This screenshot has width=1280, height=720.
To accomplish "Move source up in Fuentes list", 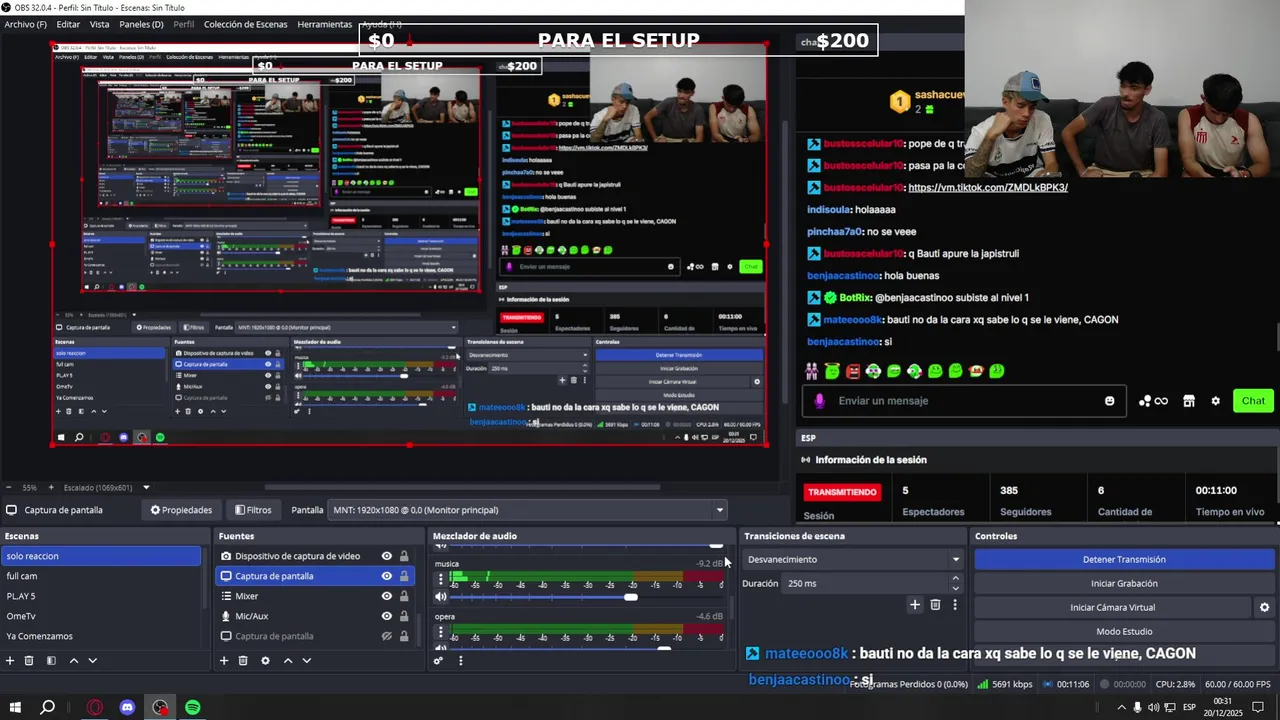I will [x=288, y=660].
